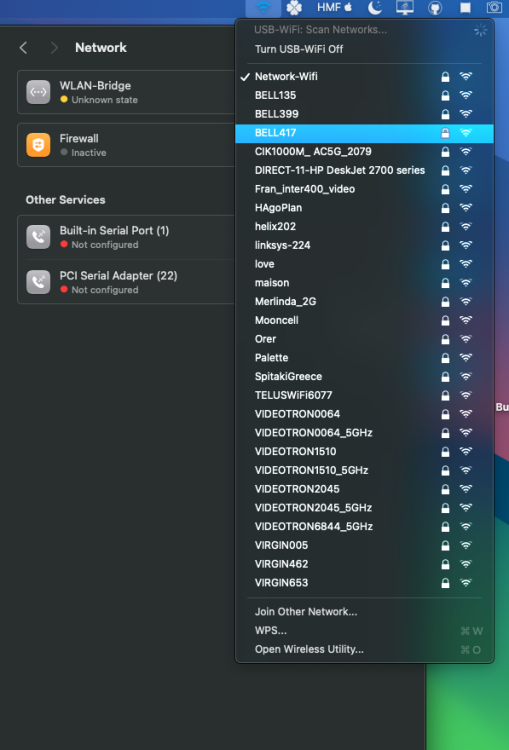Open the crescent moon menu bar icon
Viewport: 509px width, 750px height.
[375, 7]
